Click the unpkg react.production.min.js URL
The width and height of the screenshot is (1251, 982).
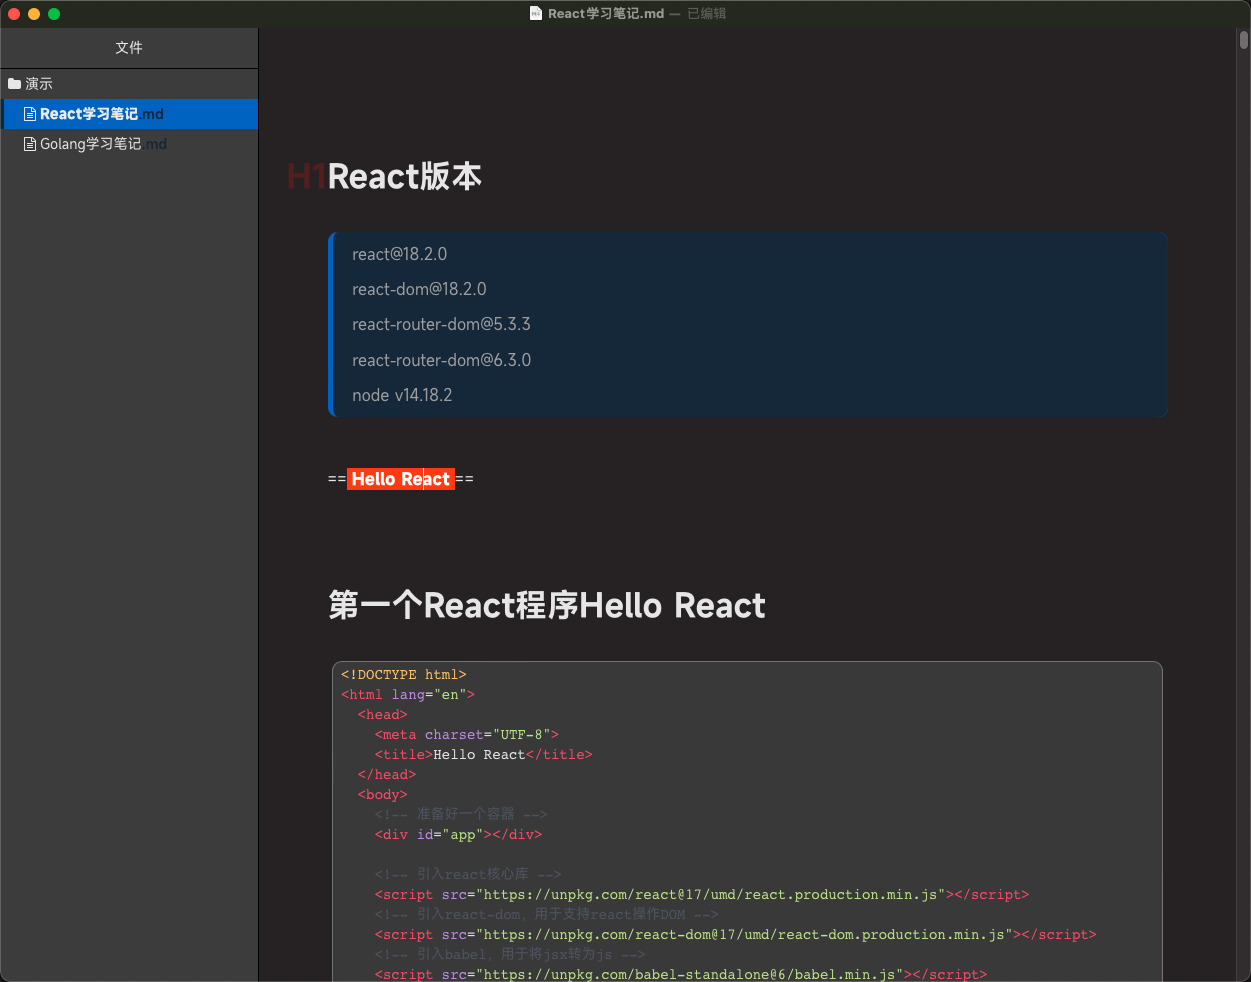click(x=709, y=895)
